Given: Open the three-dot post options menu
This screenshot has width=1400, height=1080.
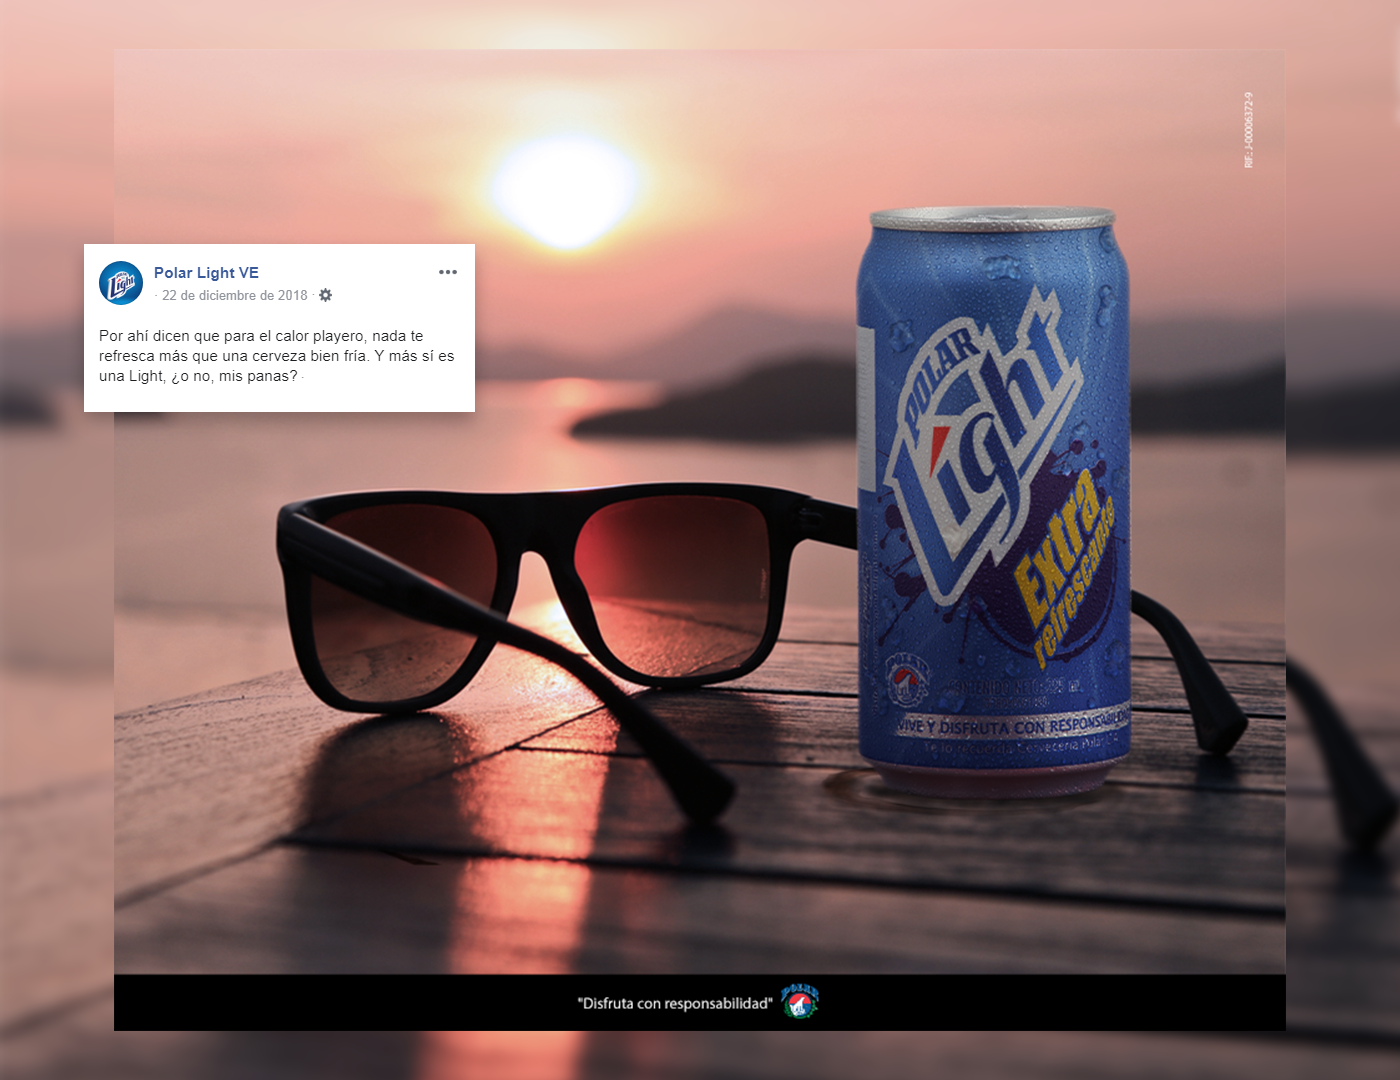Looking at the screenshot, I should point(447,272).
